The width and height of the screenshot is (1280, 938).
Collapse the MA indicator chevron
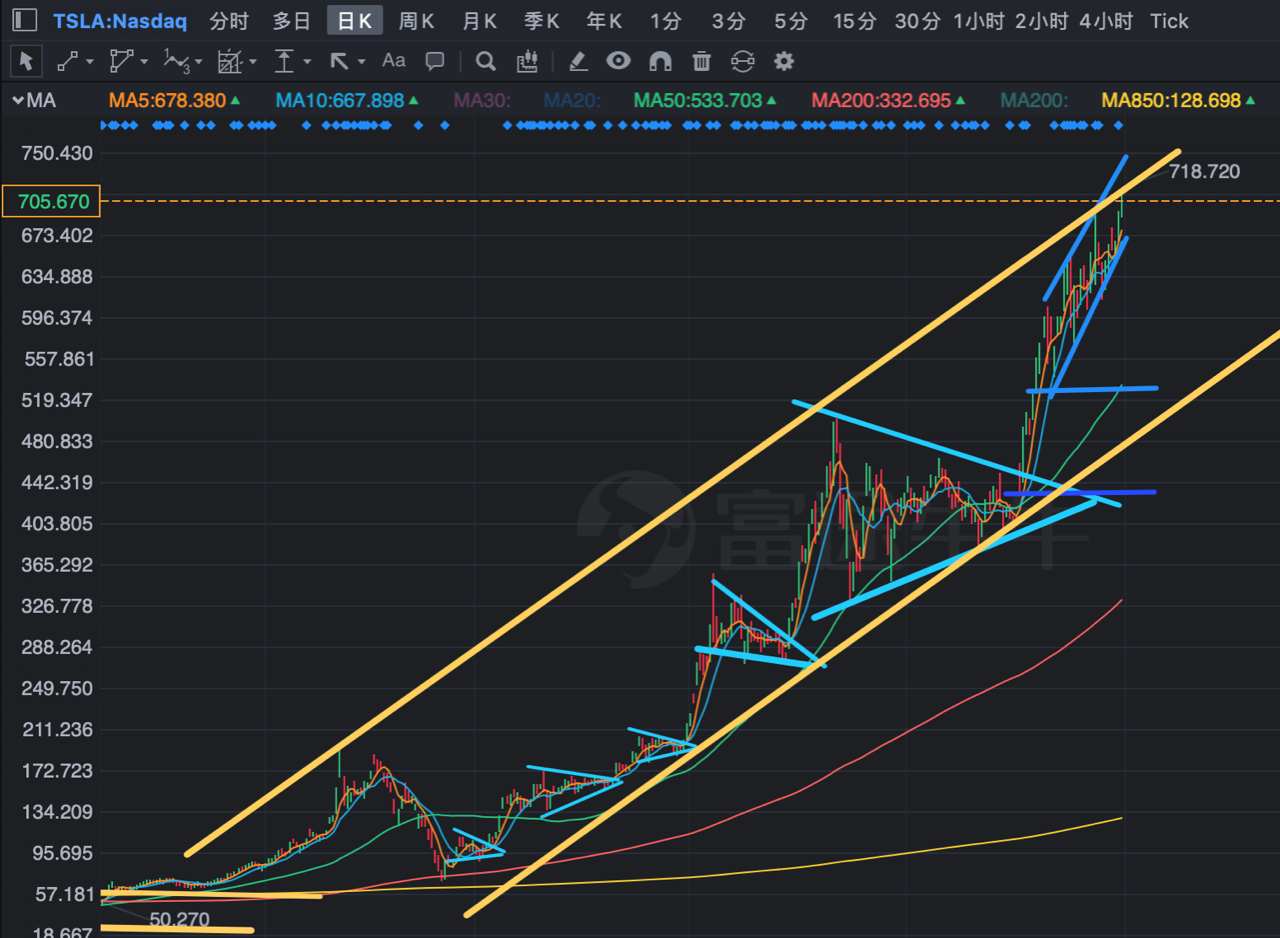coord(17,101)
